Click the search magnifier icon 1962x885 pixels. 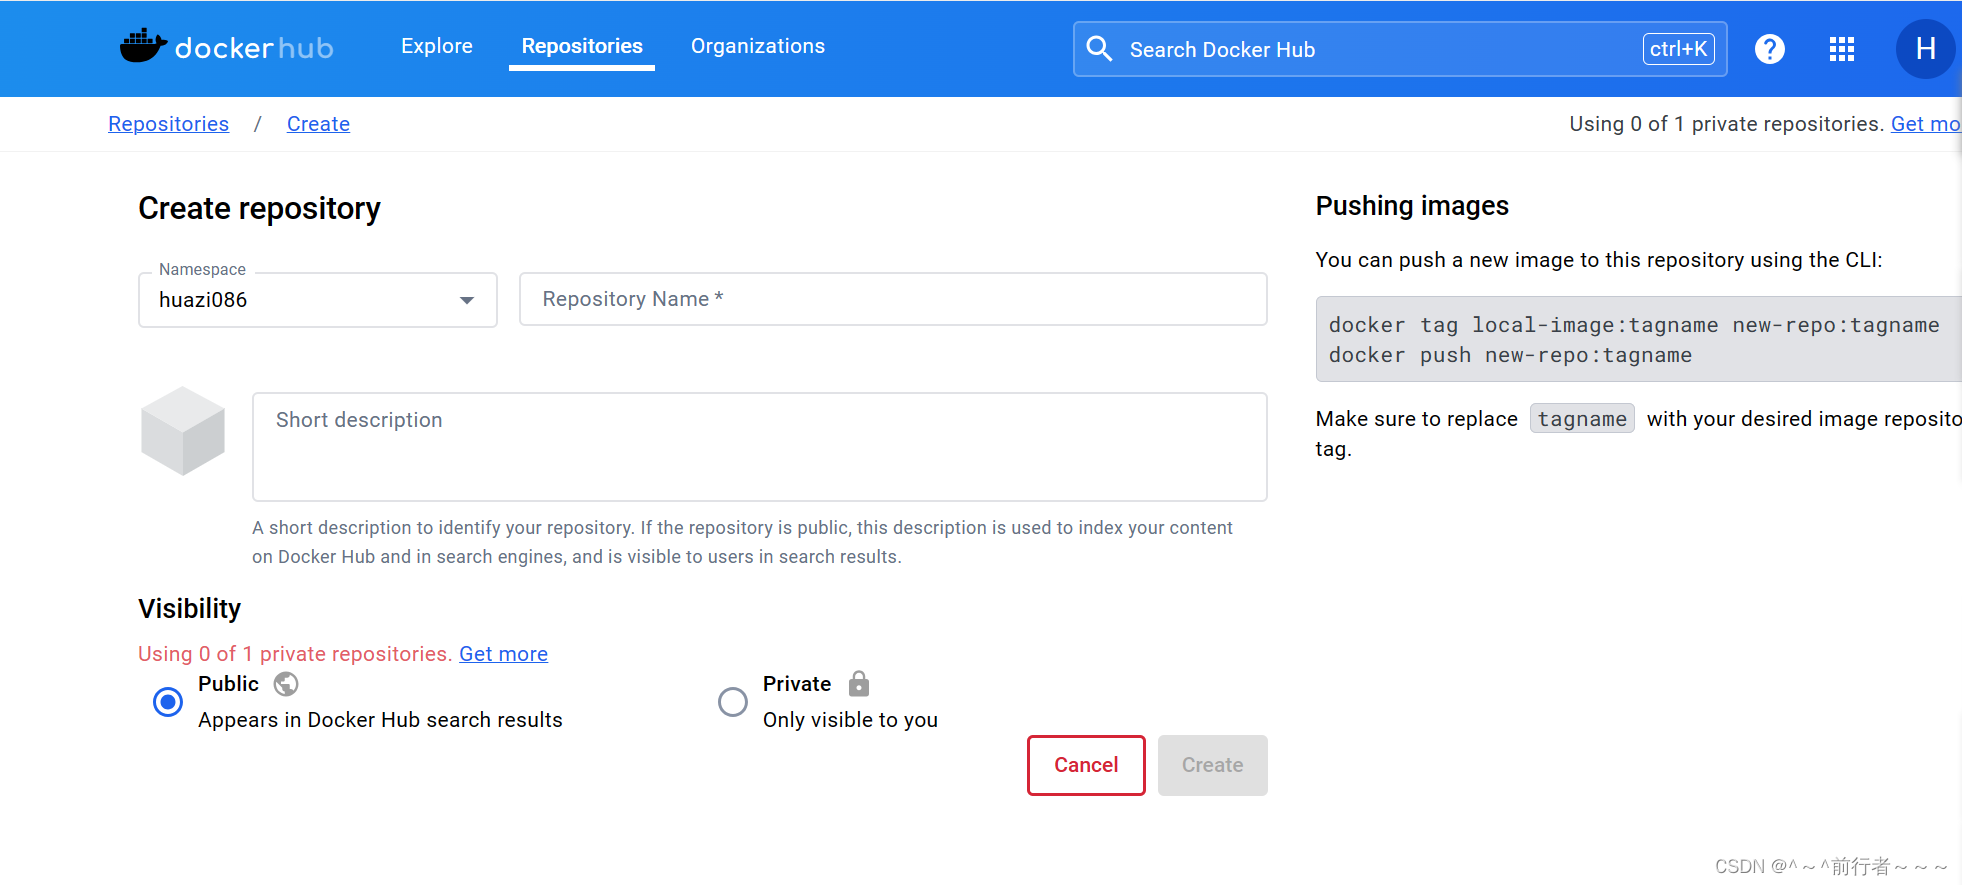point(1099,49)
